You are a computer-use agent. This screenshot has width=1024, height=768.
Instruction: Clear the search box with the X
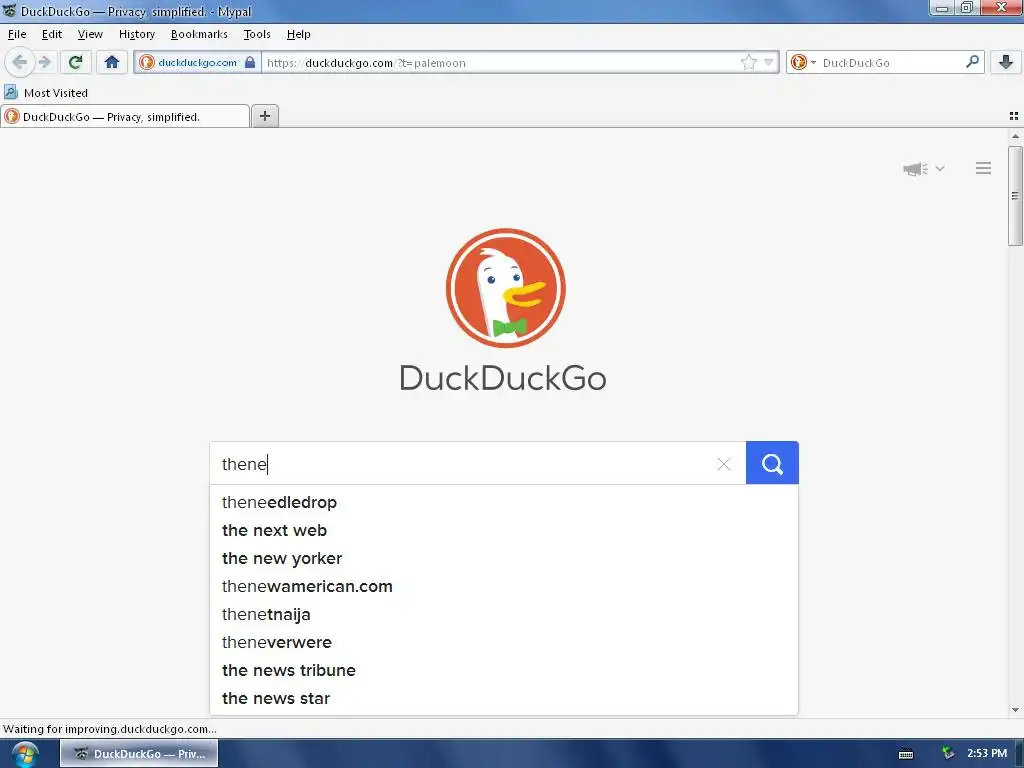tap(724, 464)
